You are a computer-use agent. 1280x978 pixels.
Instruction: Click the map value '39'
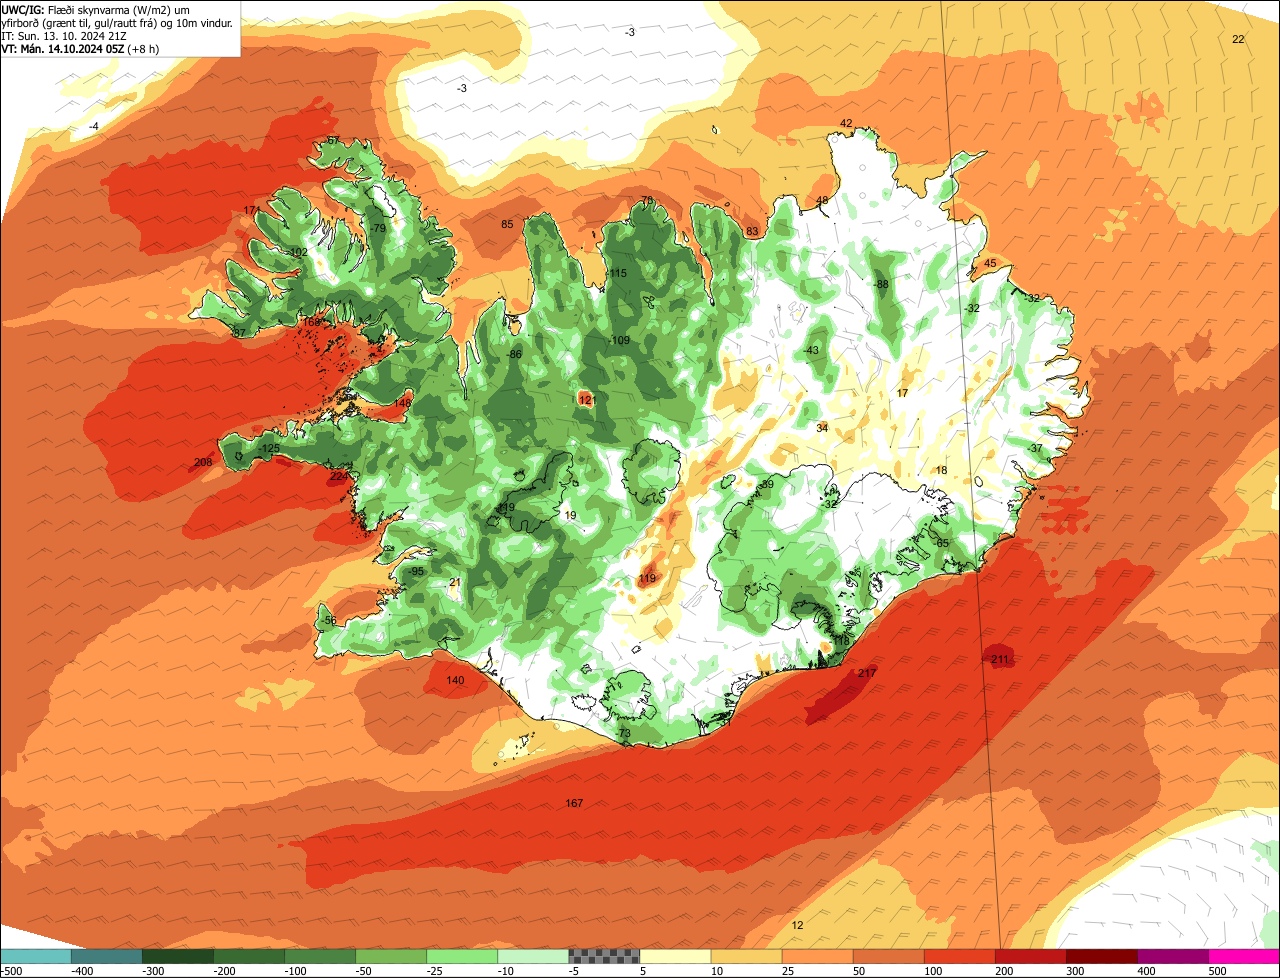click(x=768, y=484)
